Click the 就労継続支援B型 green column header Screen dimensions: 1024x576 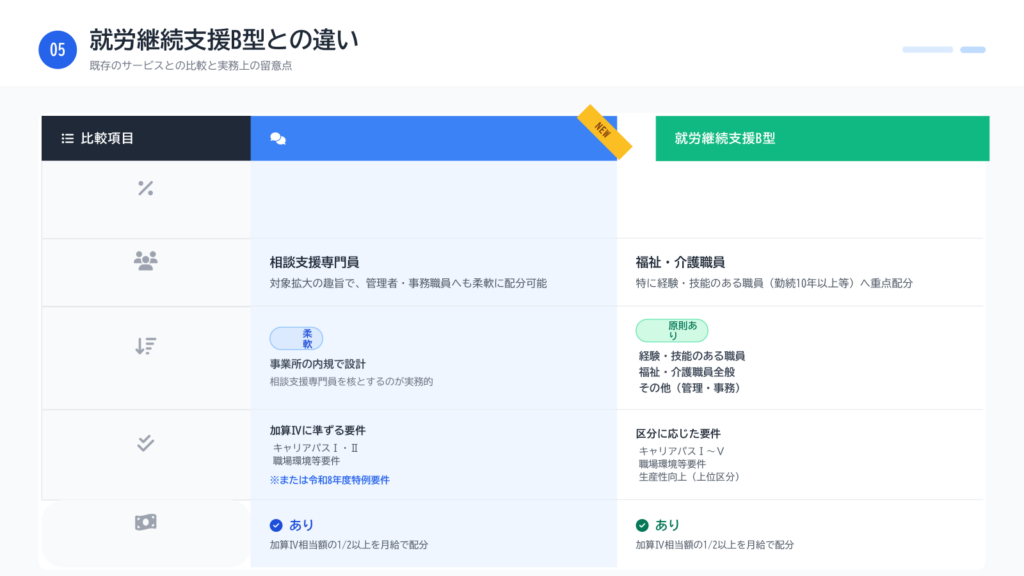822,138
